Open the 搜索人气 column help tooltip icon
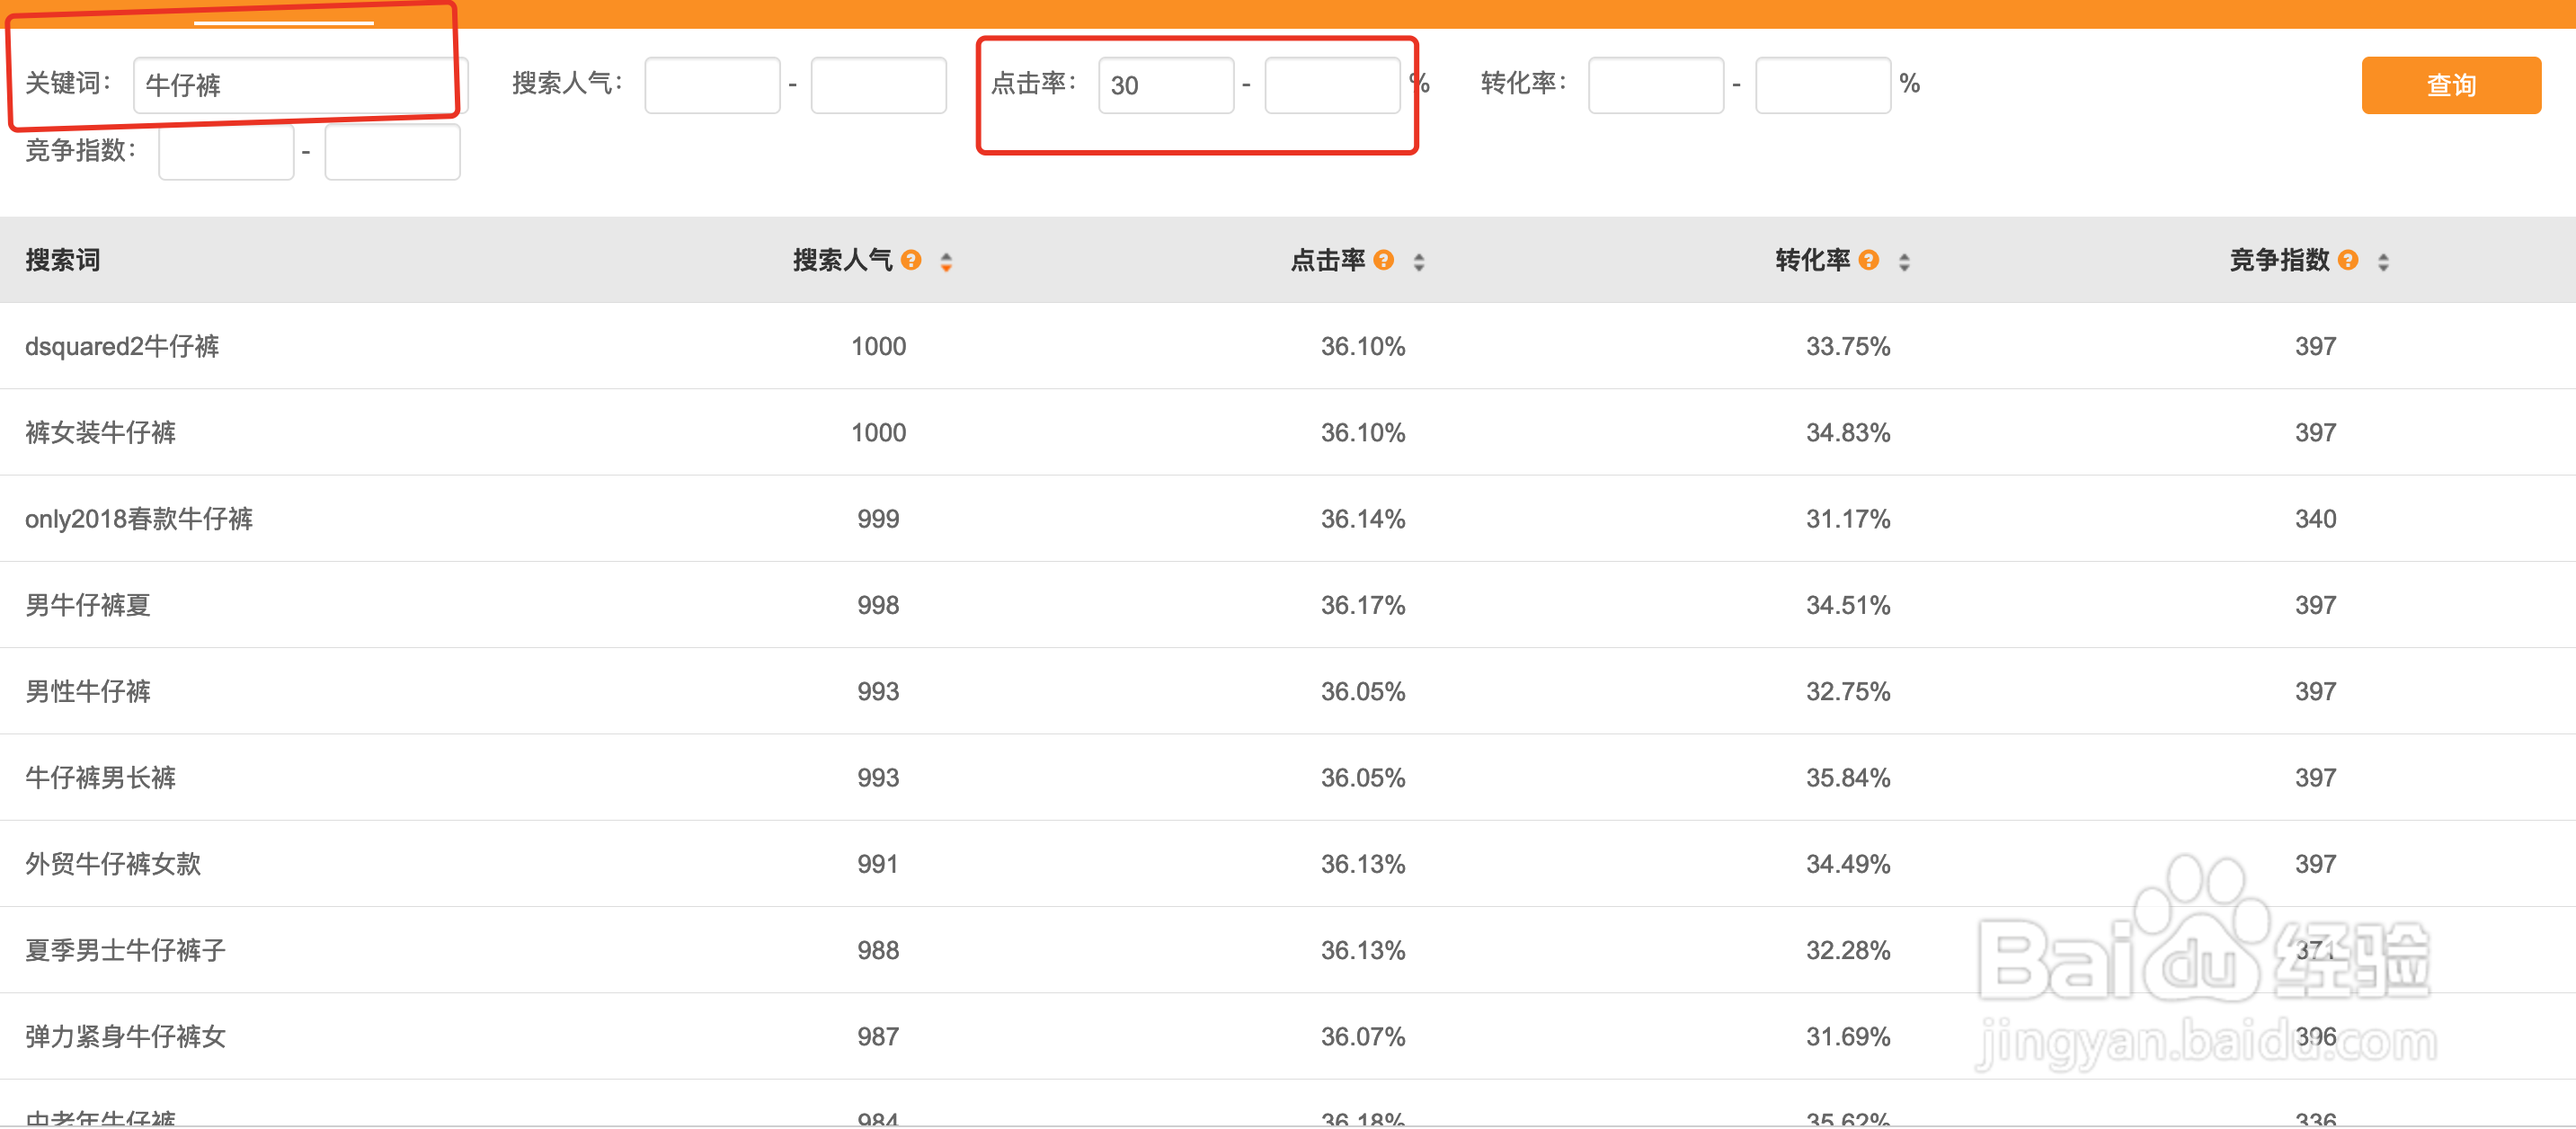The width and height of the screenshot is (2576, 1129). point(911,260)
